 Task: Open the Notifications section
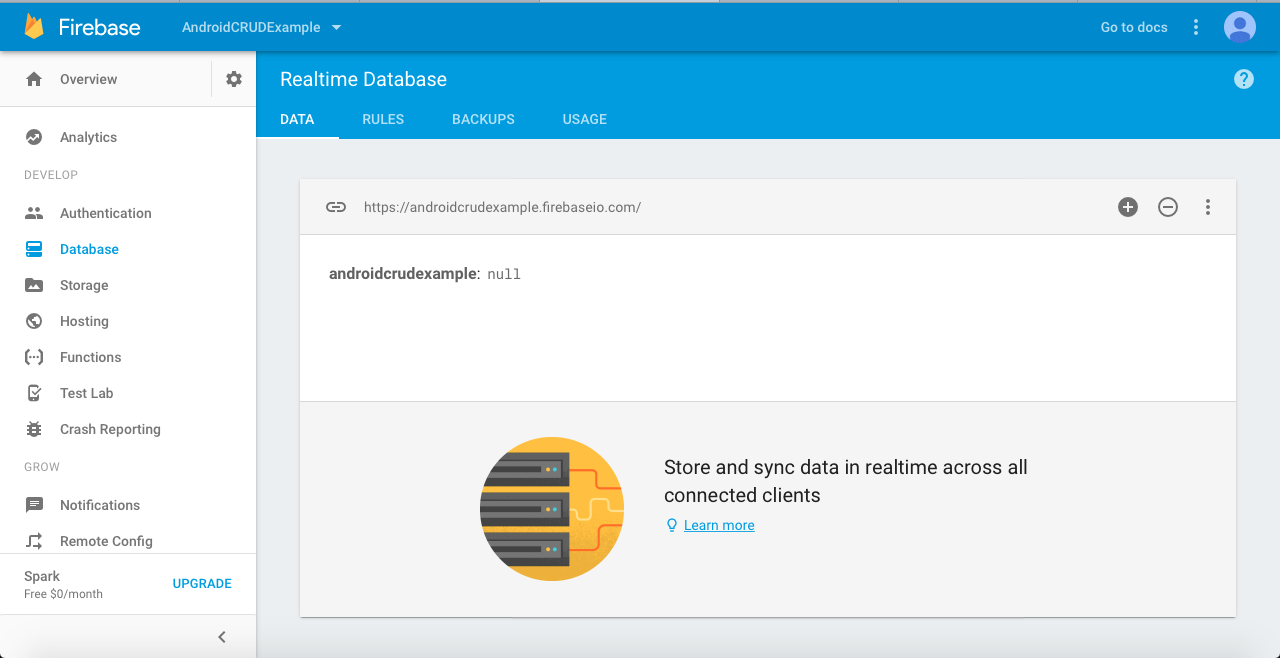tap(100, 505)
